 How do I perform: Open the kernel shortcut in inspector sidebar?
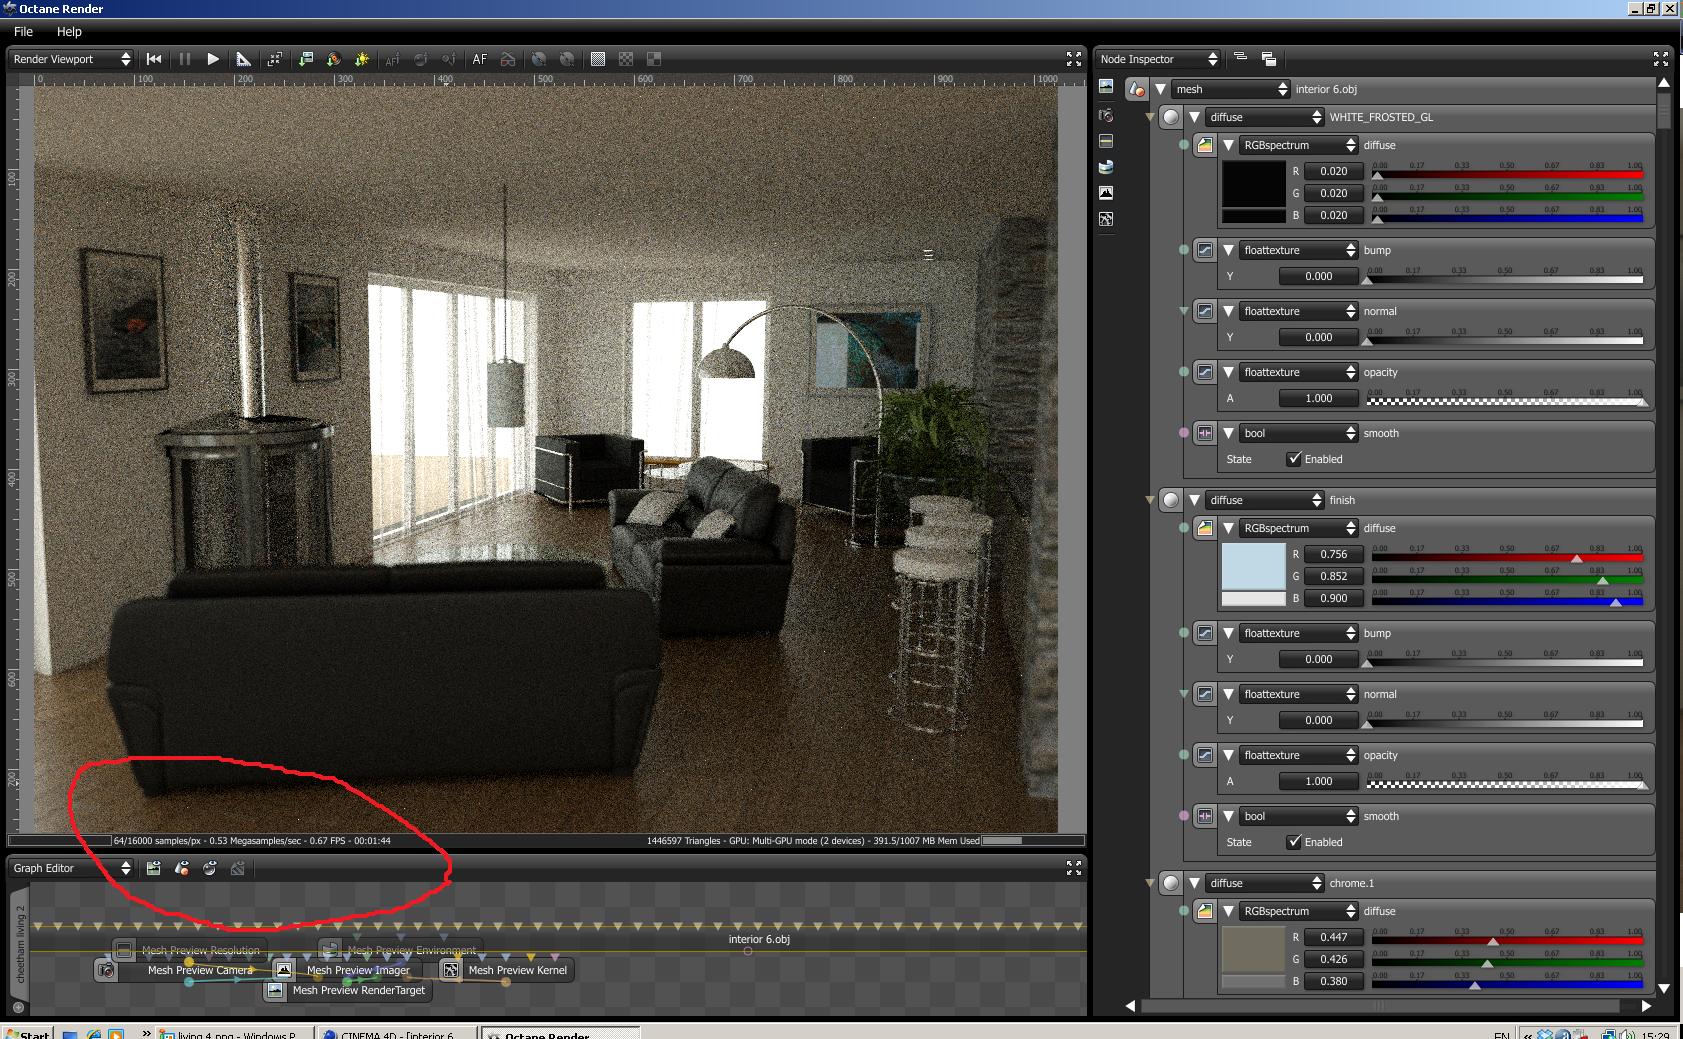point(1106,219)
